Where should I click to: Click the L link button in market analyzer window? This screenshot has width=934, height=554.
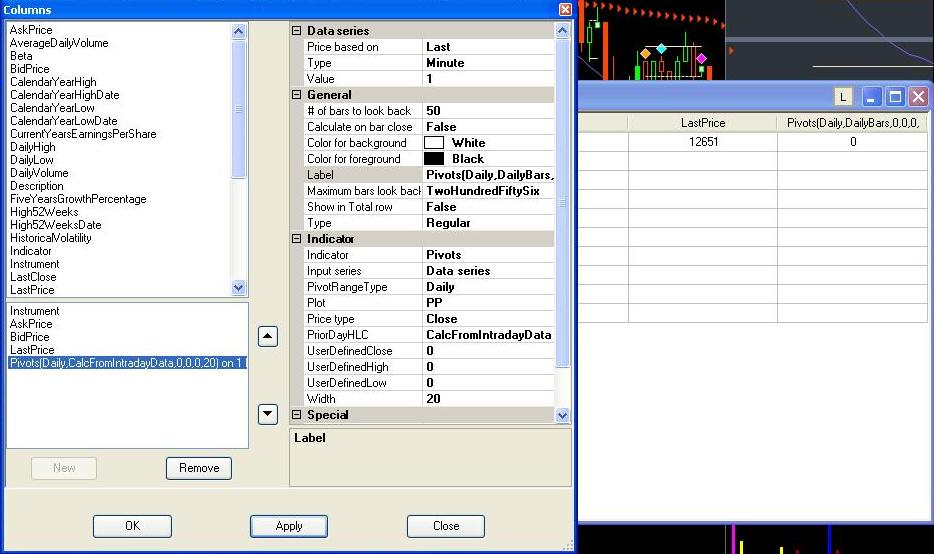point(842,97)
